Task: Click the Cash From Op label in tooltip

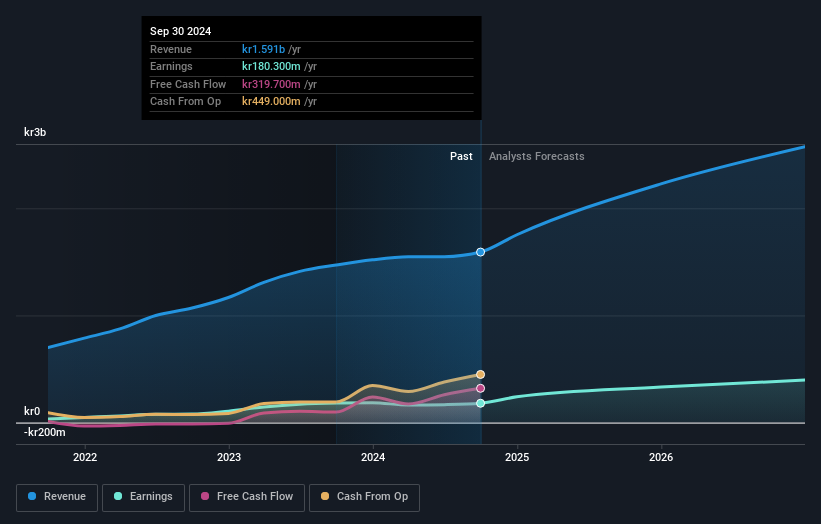Action: click(x=185, y=102)
